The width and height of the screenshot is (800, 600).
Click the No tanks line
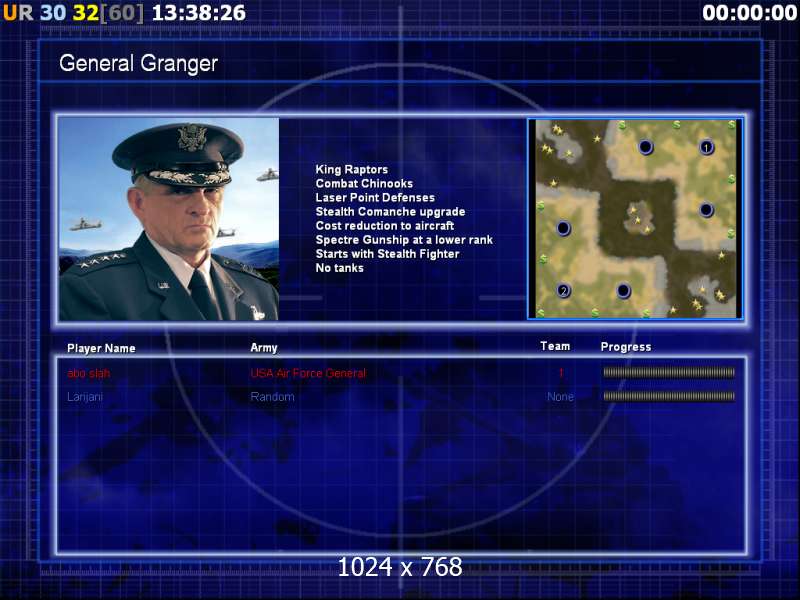[339, 268]
